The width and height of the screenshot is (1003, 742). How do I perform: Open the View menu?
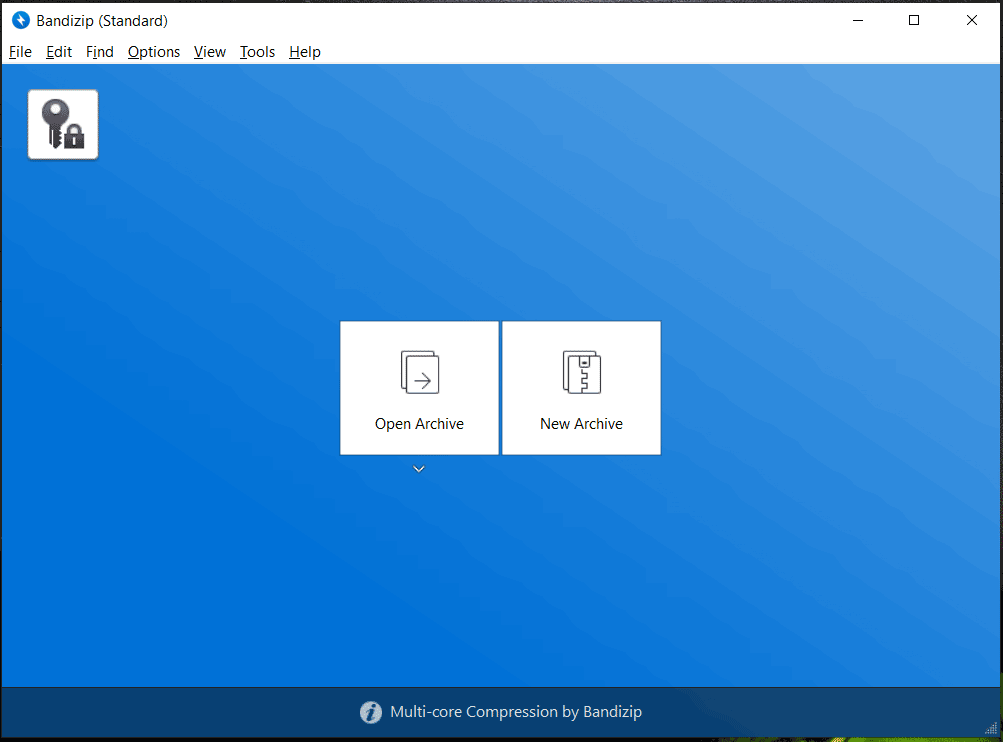210,52
